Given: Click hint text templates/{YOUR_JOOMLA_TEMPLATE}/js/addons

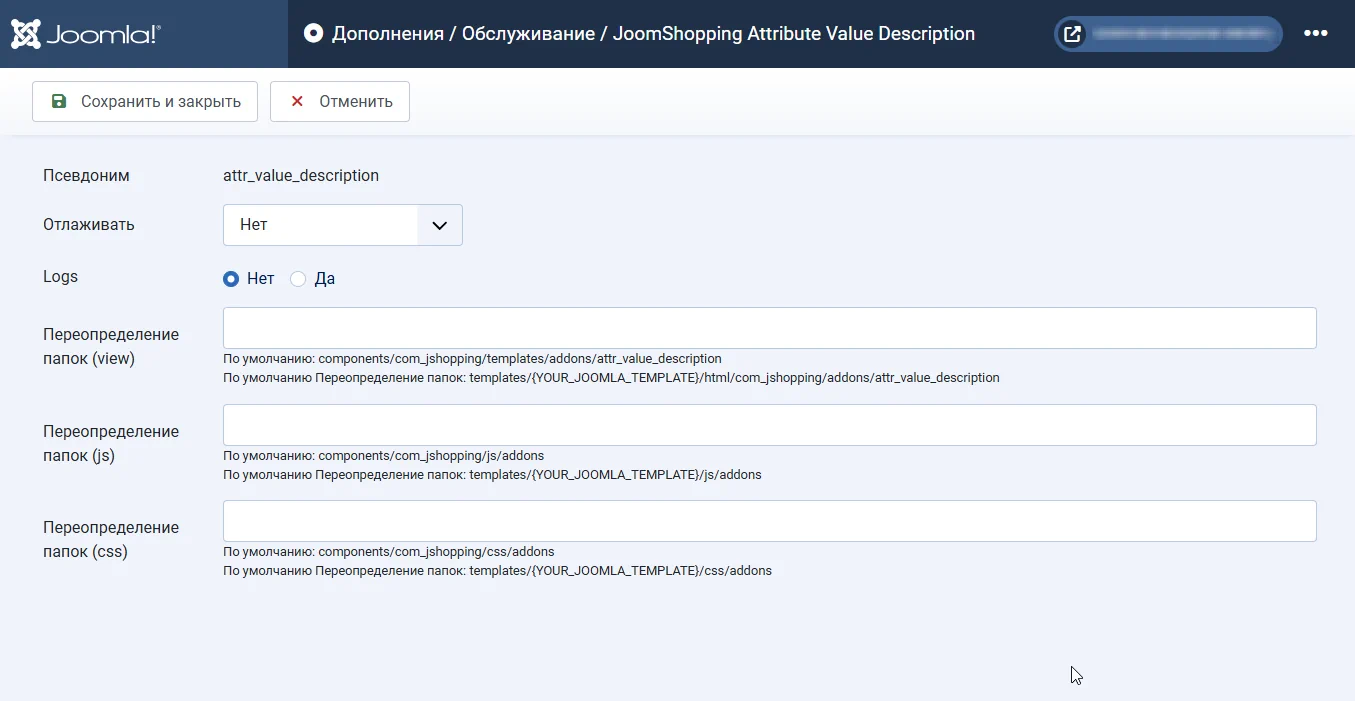Looking at the screenshot, I should click(x=615, y=475).
